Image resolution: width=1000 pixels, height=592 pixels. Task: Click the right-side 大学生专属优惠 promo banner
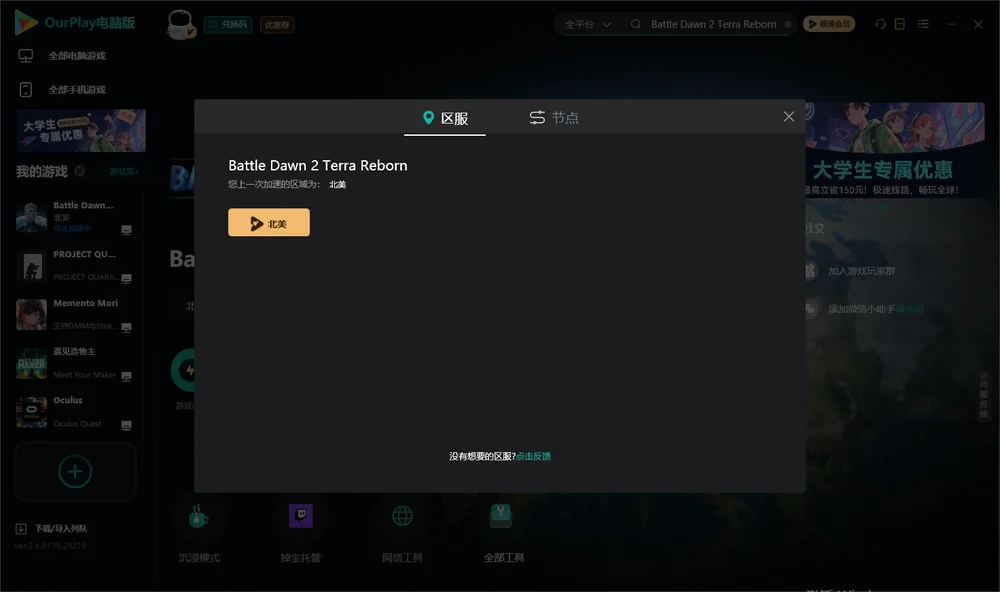895,150
